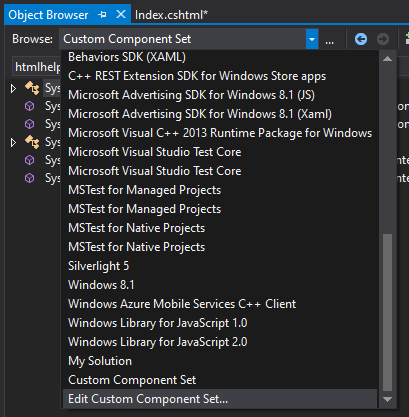The width and height of the screenshot is (409, 417).
Task: Choose Microsoft Advertising SDK for Windows 8.1 (JS)
Action: click(x=220, y=95)
